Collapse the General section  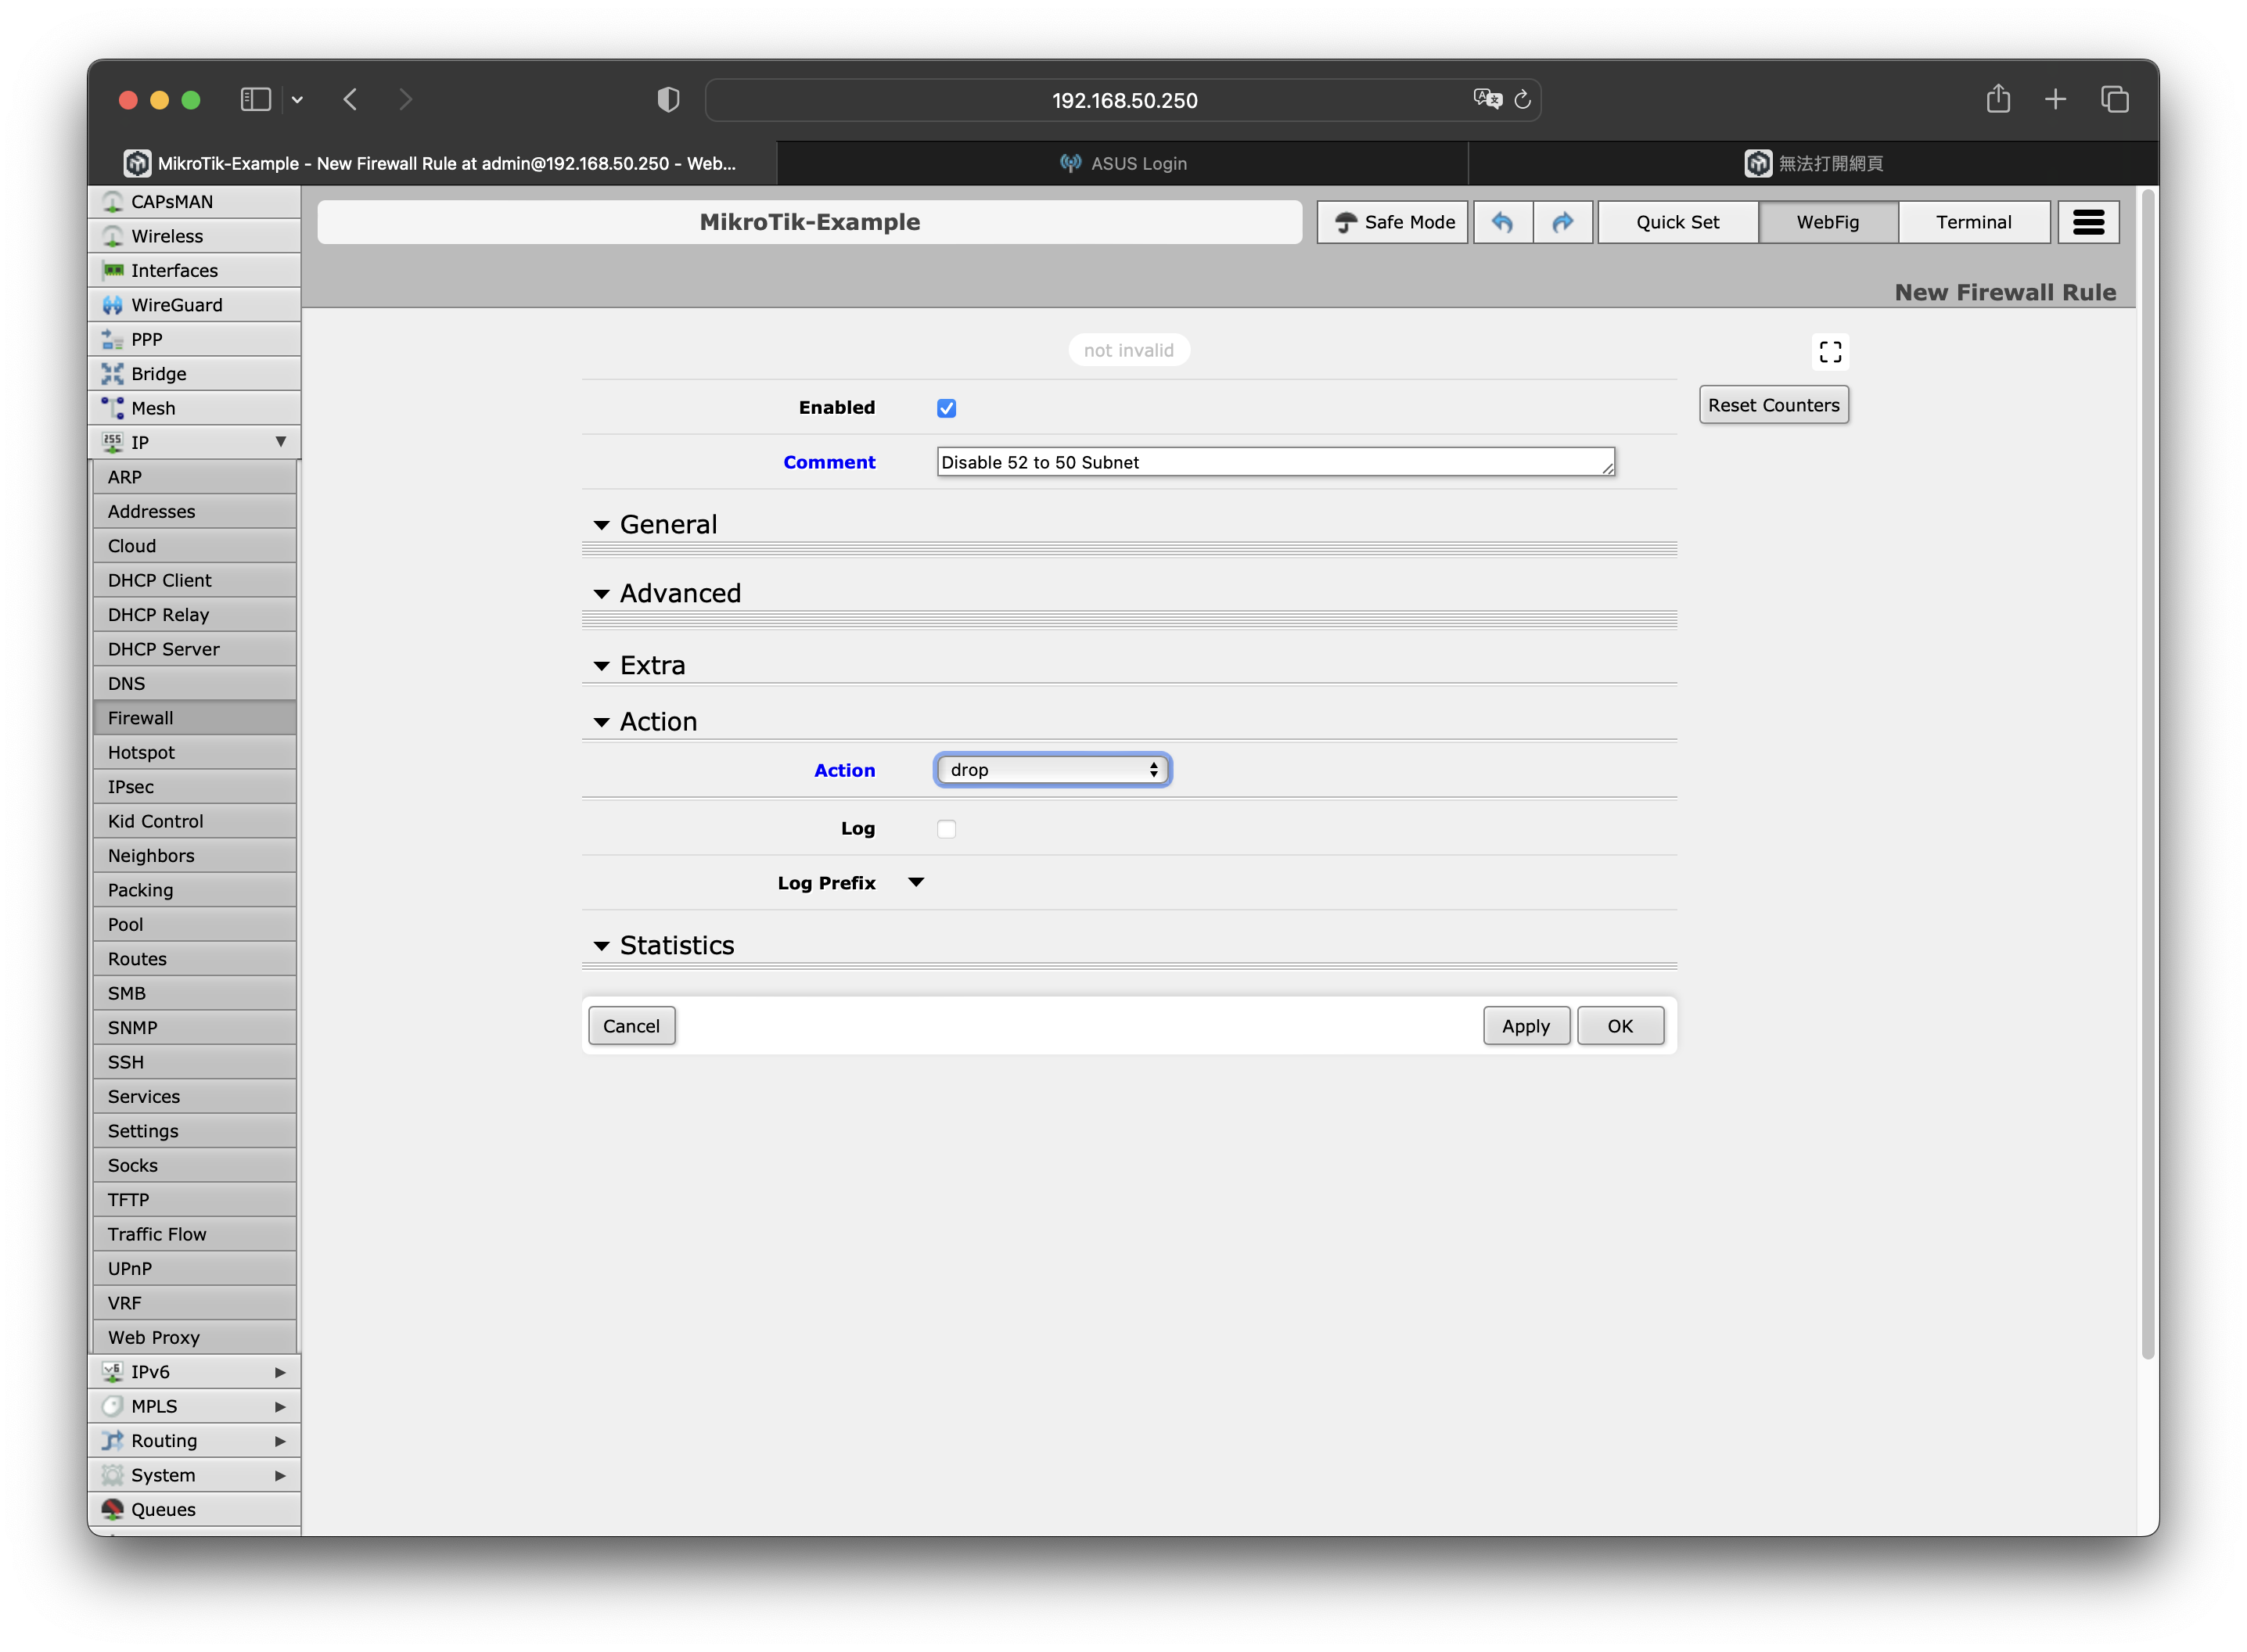click(x=602, y=525)
